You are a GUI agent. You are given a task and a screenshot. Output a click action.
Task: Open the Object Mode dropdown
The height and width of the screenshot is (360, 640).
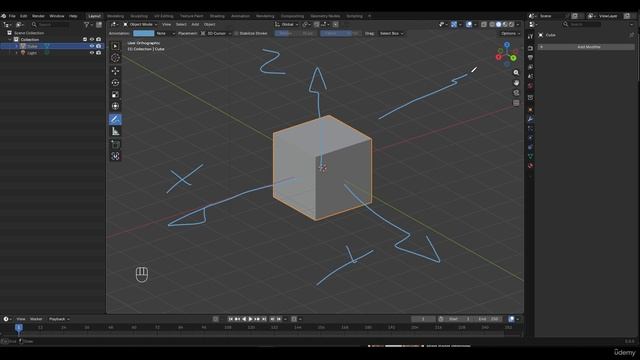(x=140, y=24)
